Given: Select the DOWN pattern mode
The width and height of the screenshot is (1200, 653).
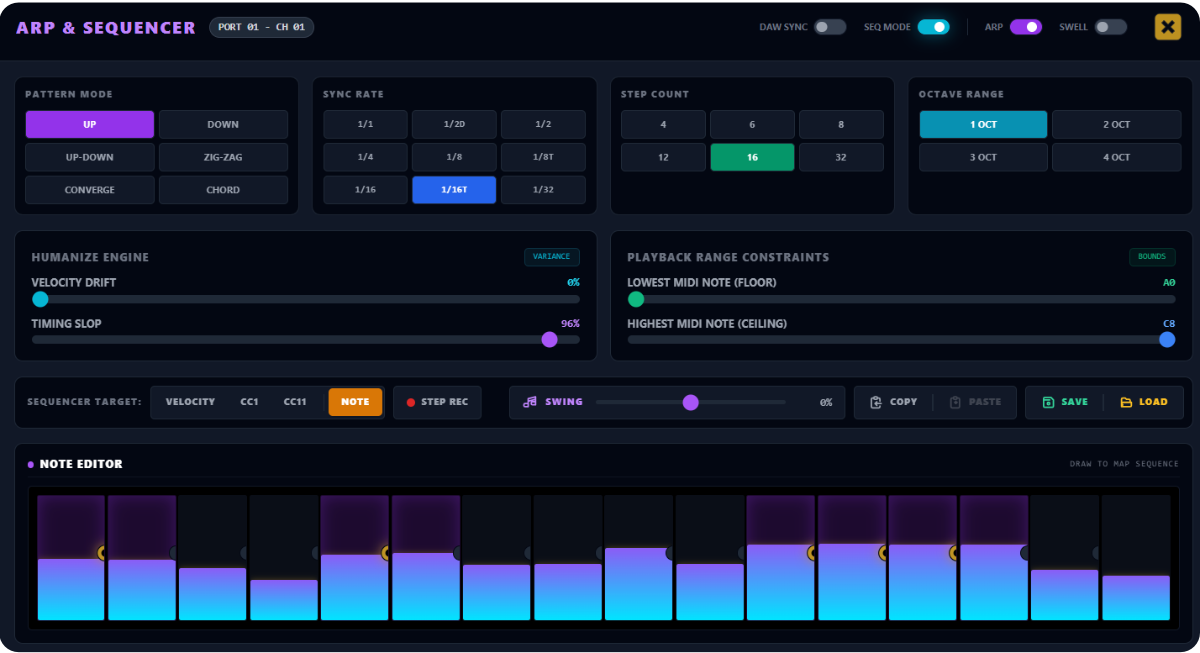Looking at the screenshot, I should pos(223,124).
